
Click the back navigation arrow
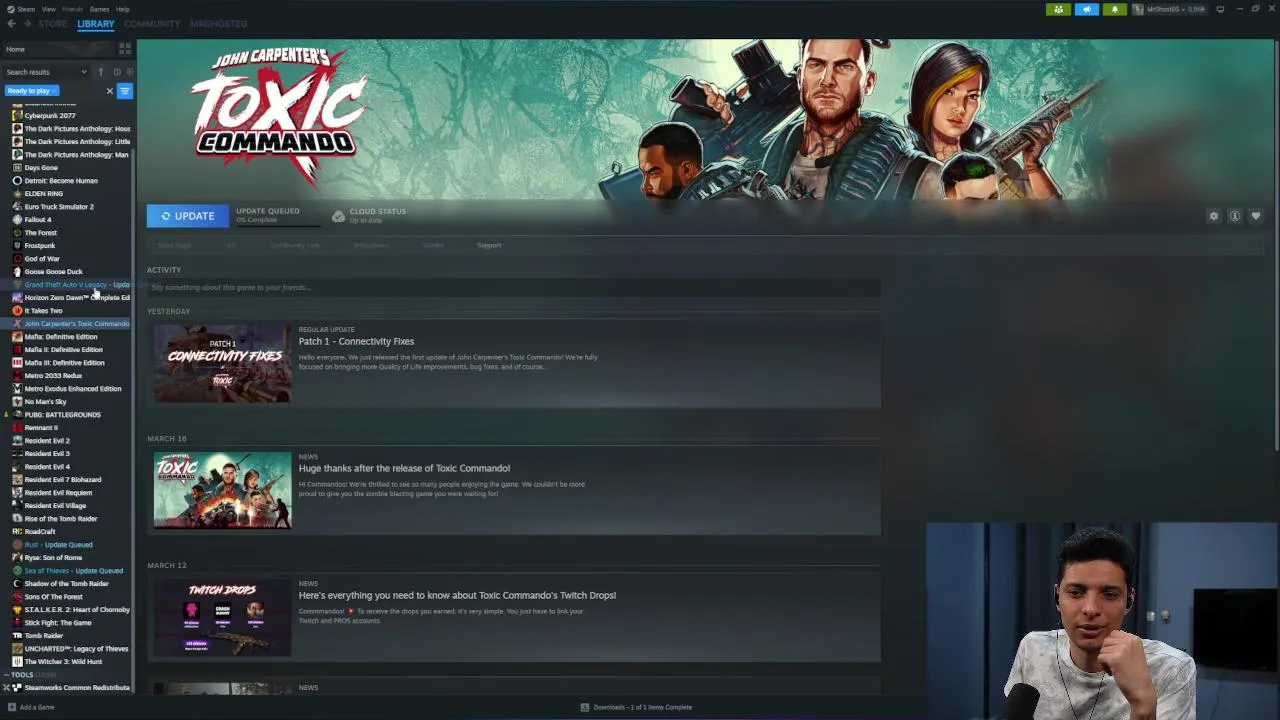click(x=11, y=24)
